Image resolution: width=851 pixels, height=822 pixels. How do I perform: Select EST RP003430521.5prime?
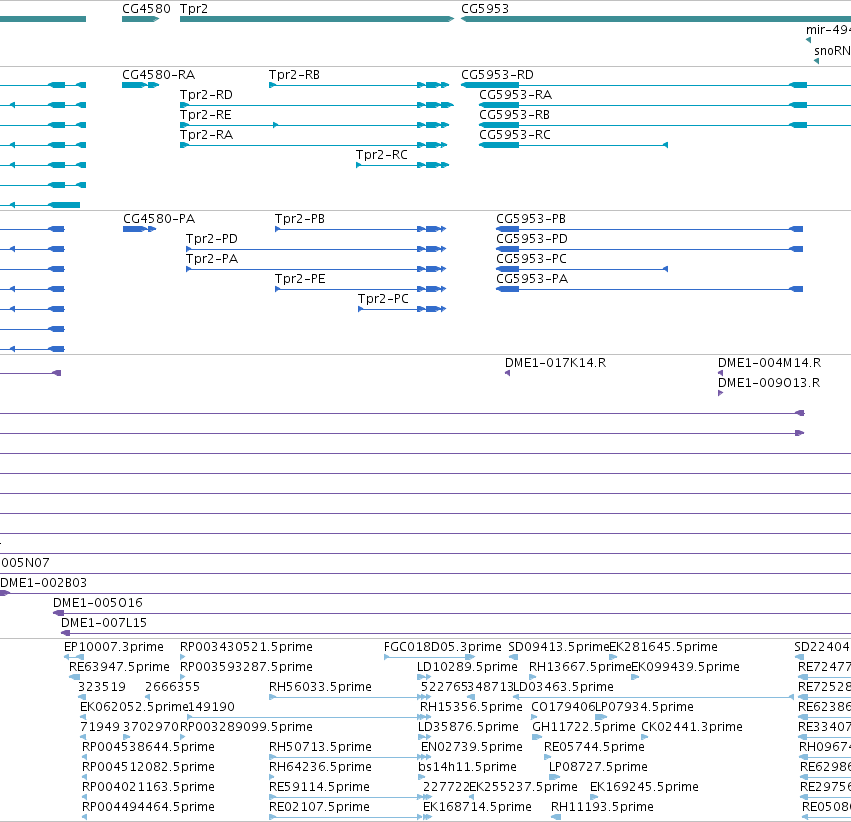coord(246,647)
